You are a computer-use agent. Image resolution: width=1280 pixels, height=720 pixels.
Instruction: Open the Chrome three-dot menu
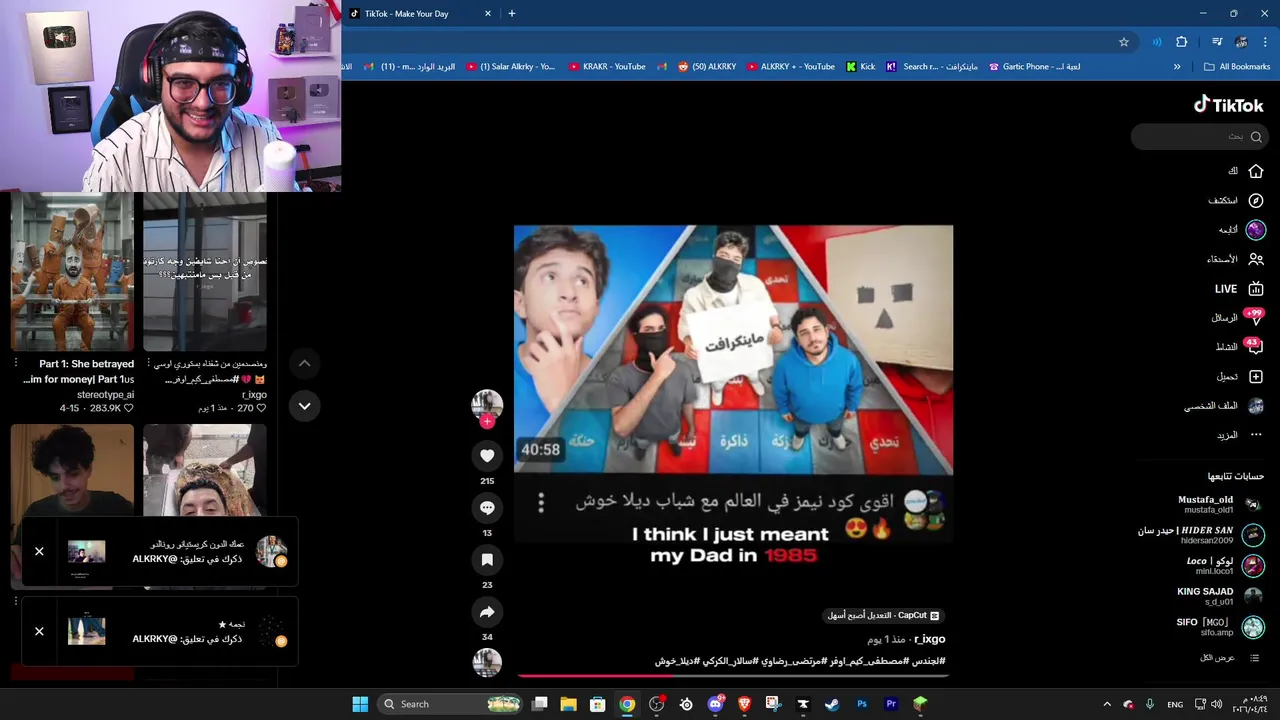point(1265,42)
